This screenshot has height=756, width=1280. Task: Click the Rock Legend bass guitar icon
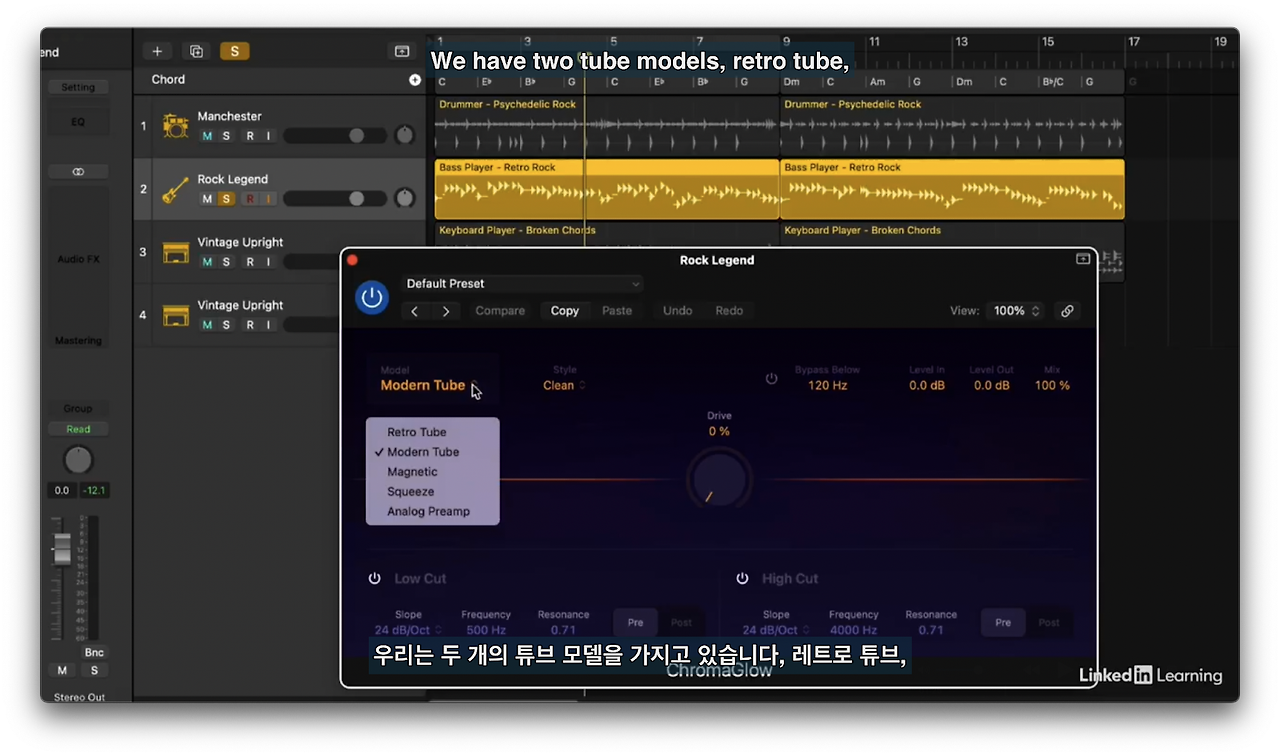tap(175, 189)
